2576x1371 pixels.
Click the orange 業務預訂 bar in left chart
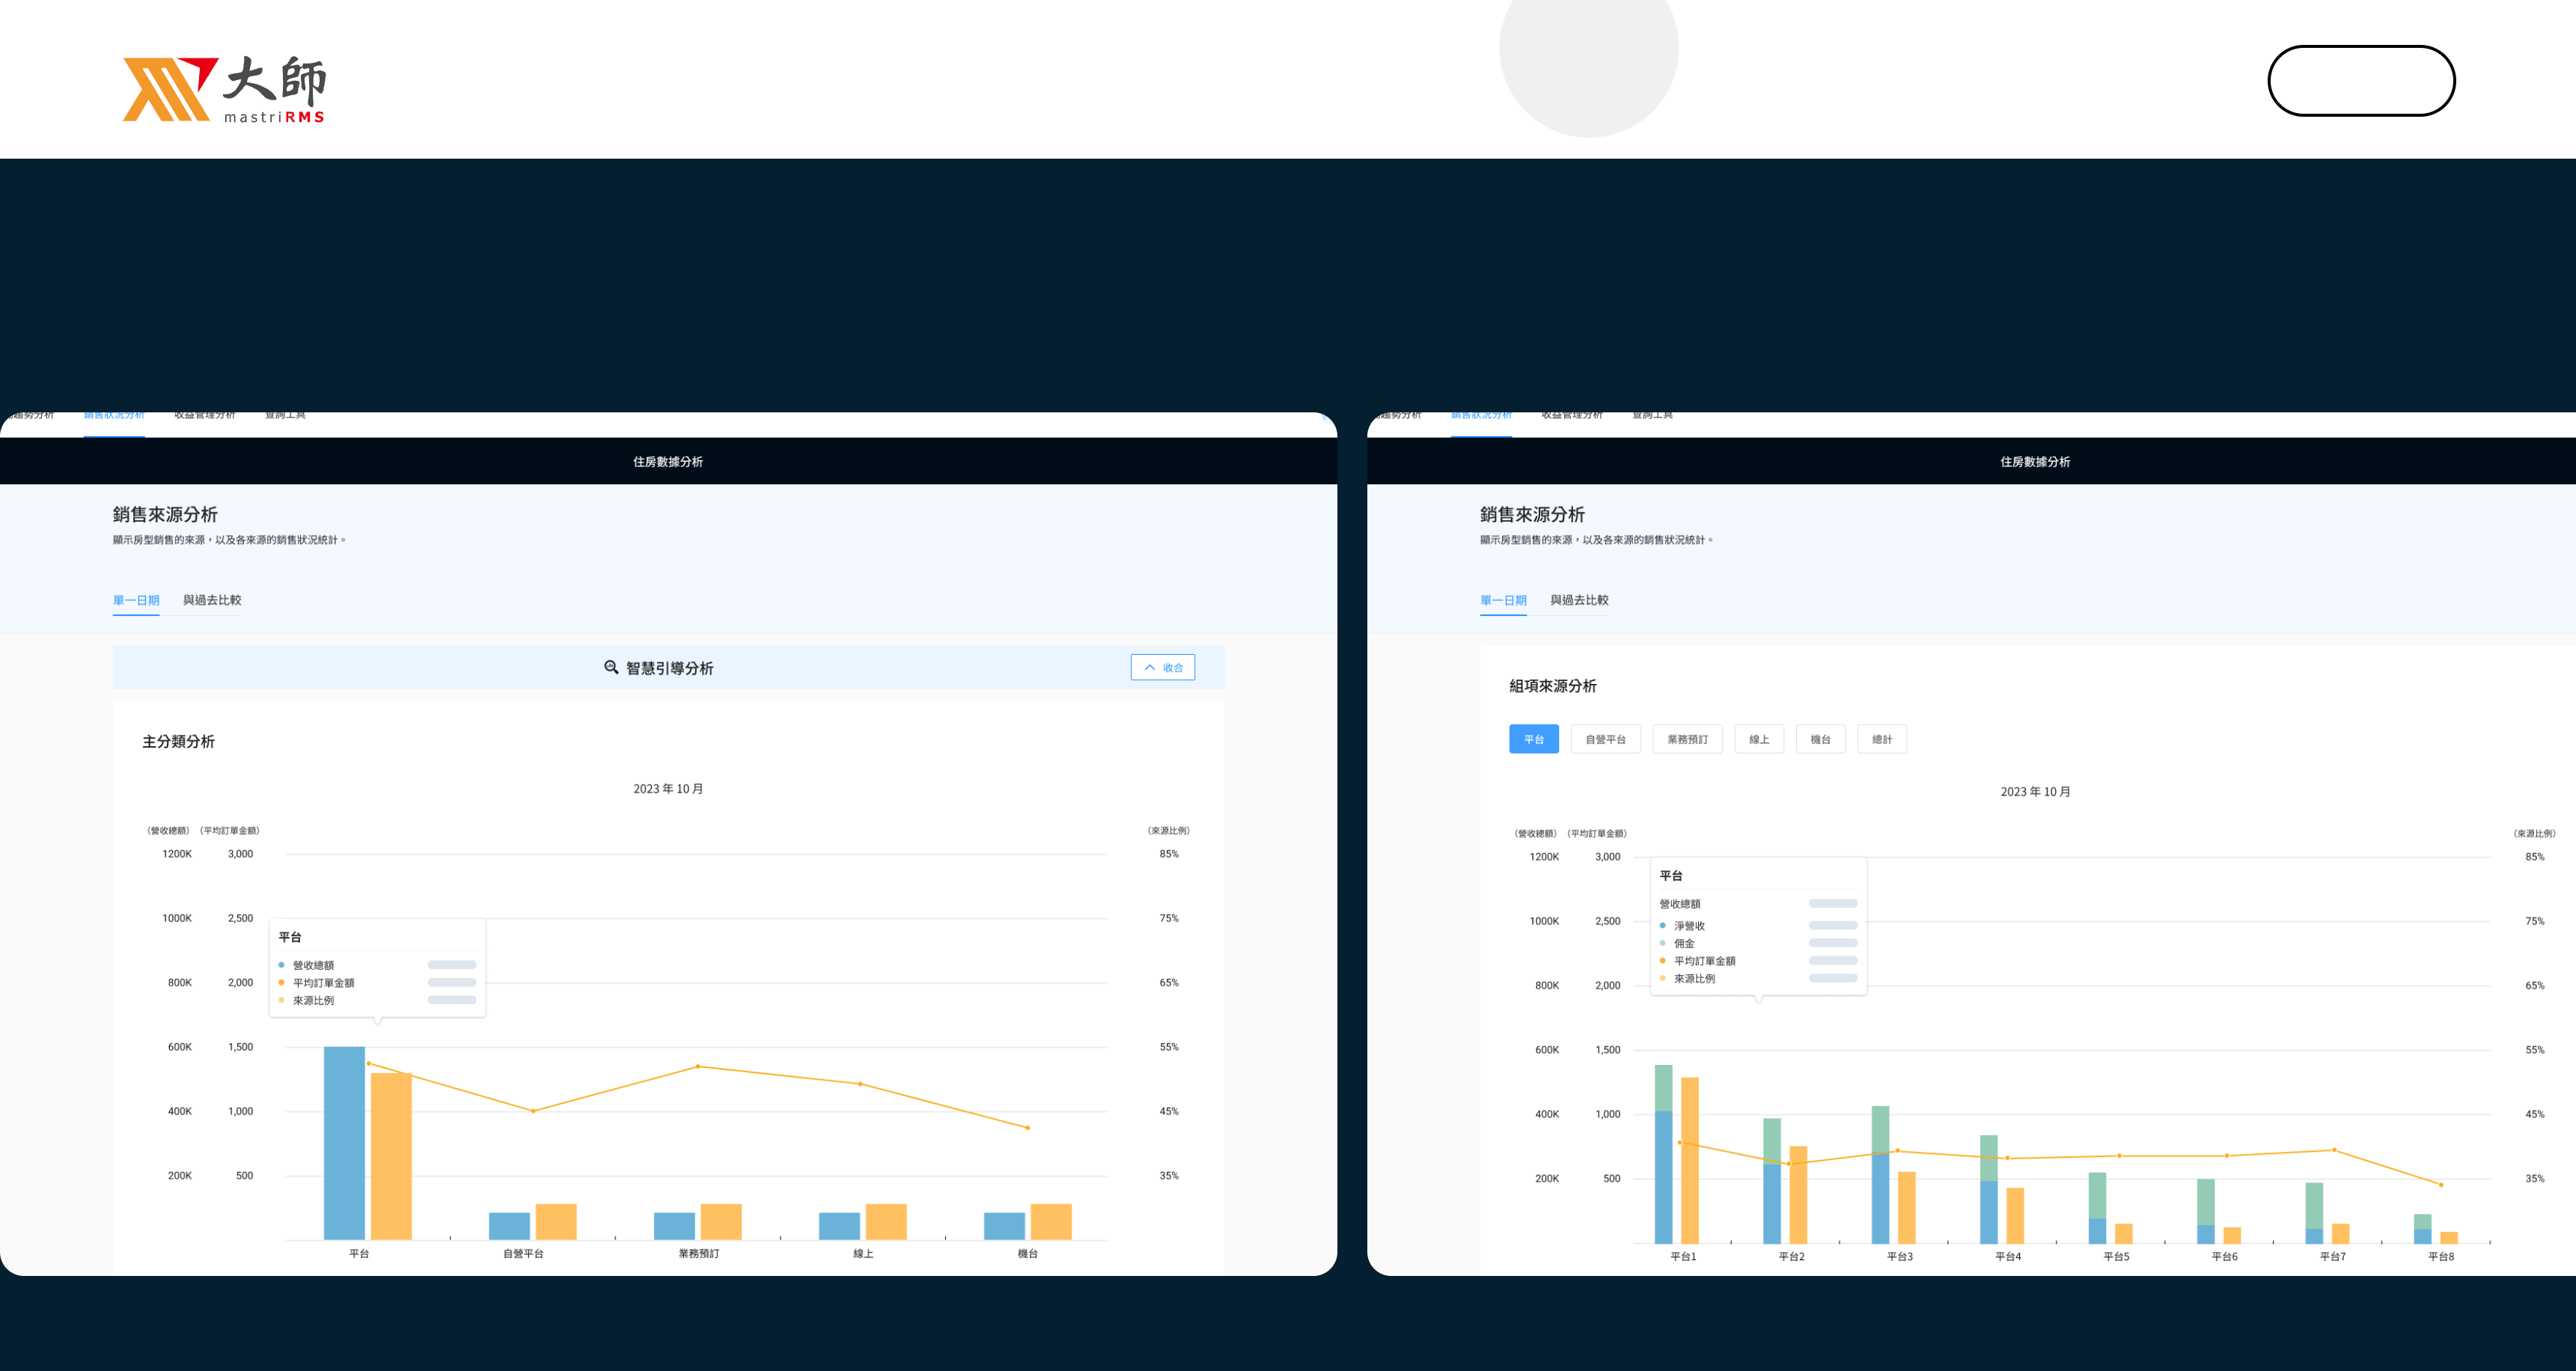tap(721, 1222)
